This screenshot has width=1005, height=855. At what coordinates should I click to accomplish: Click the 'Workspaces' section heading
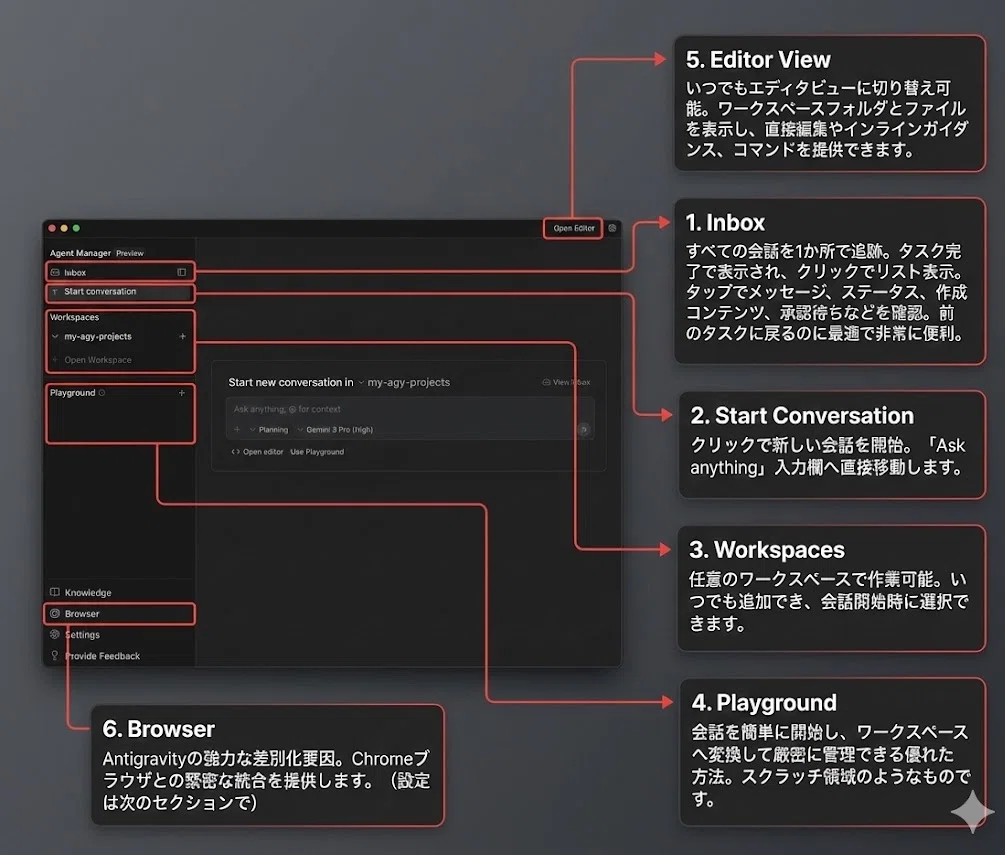[x=74, y=317]
